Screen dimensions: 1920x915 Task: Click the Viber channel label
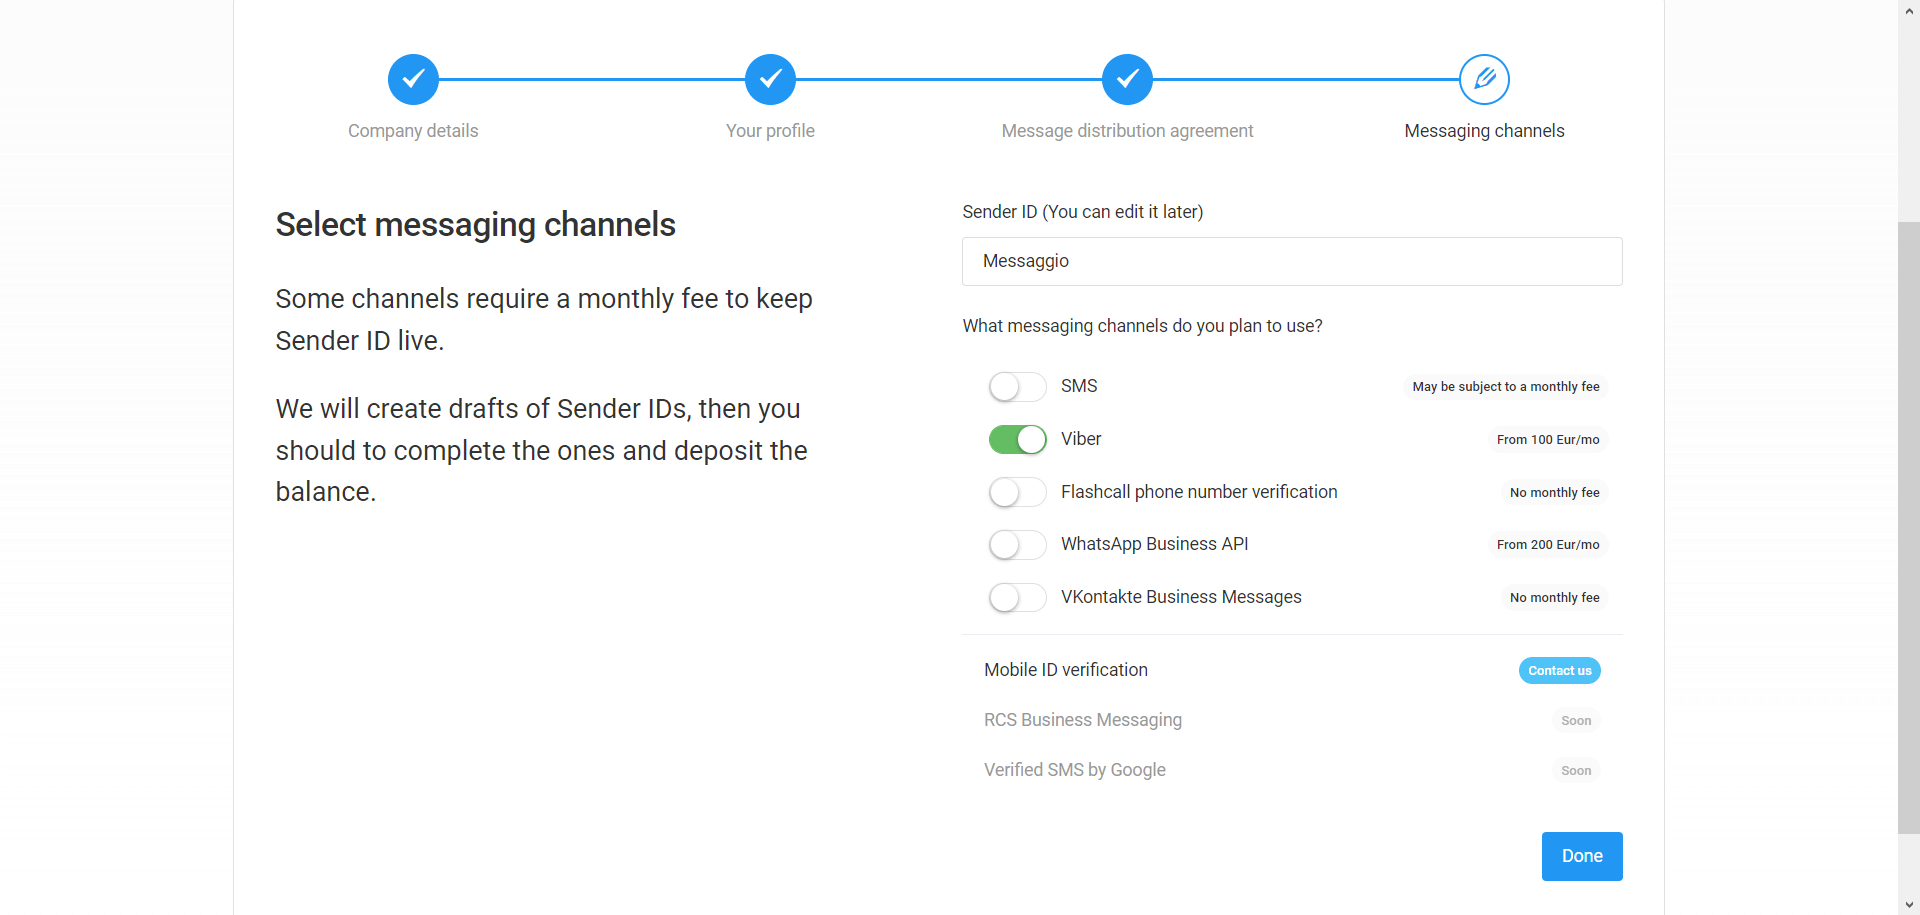pos(1081,439)
